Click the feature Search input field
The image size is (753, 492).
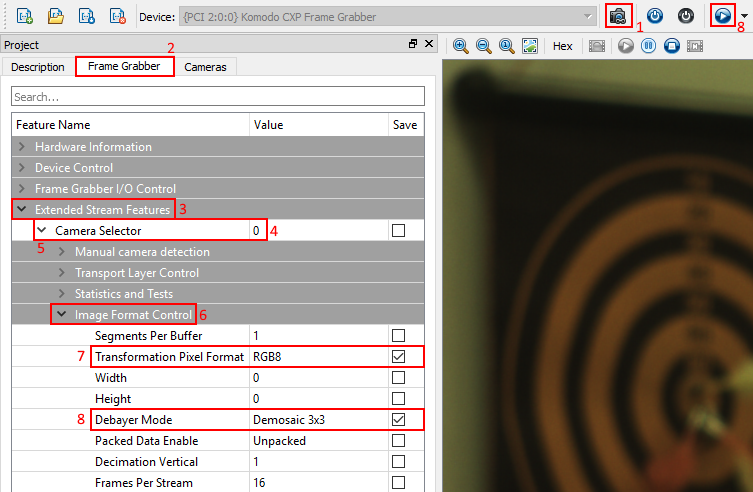point(217,97)
